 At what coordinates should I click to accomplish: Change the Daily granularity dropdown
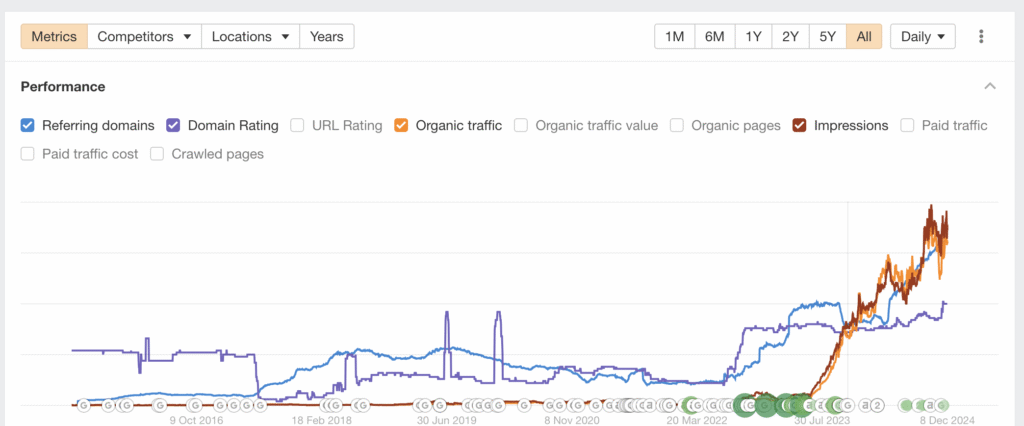coord(922,37)
